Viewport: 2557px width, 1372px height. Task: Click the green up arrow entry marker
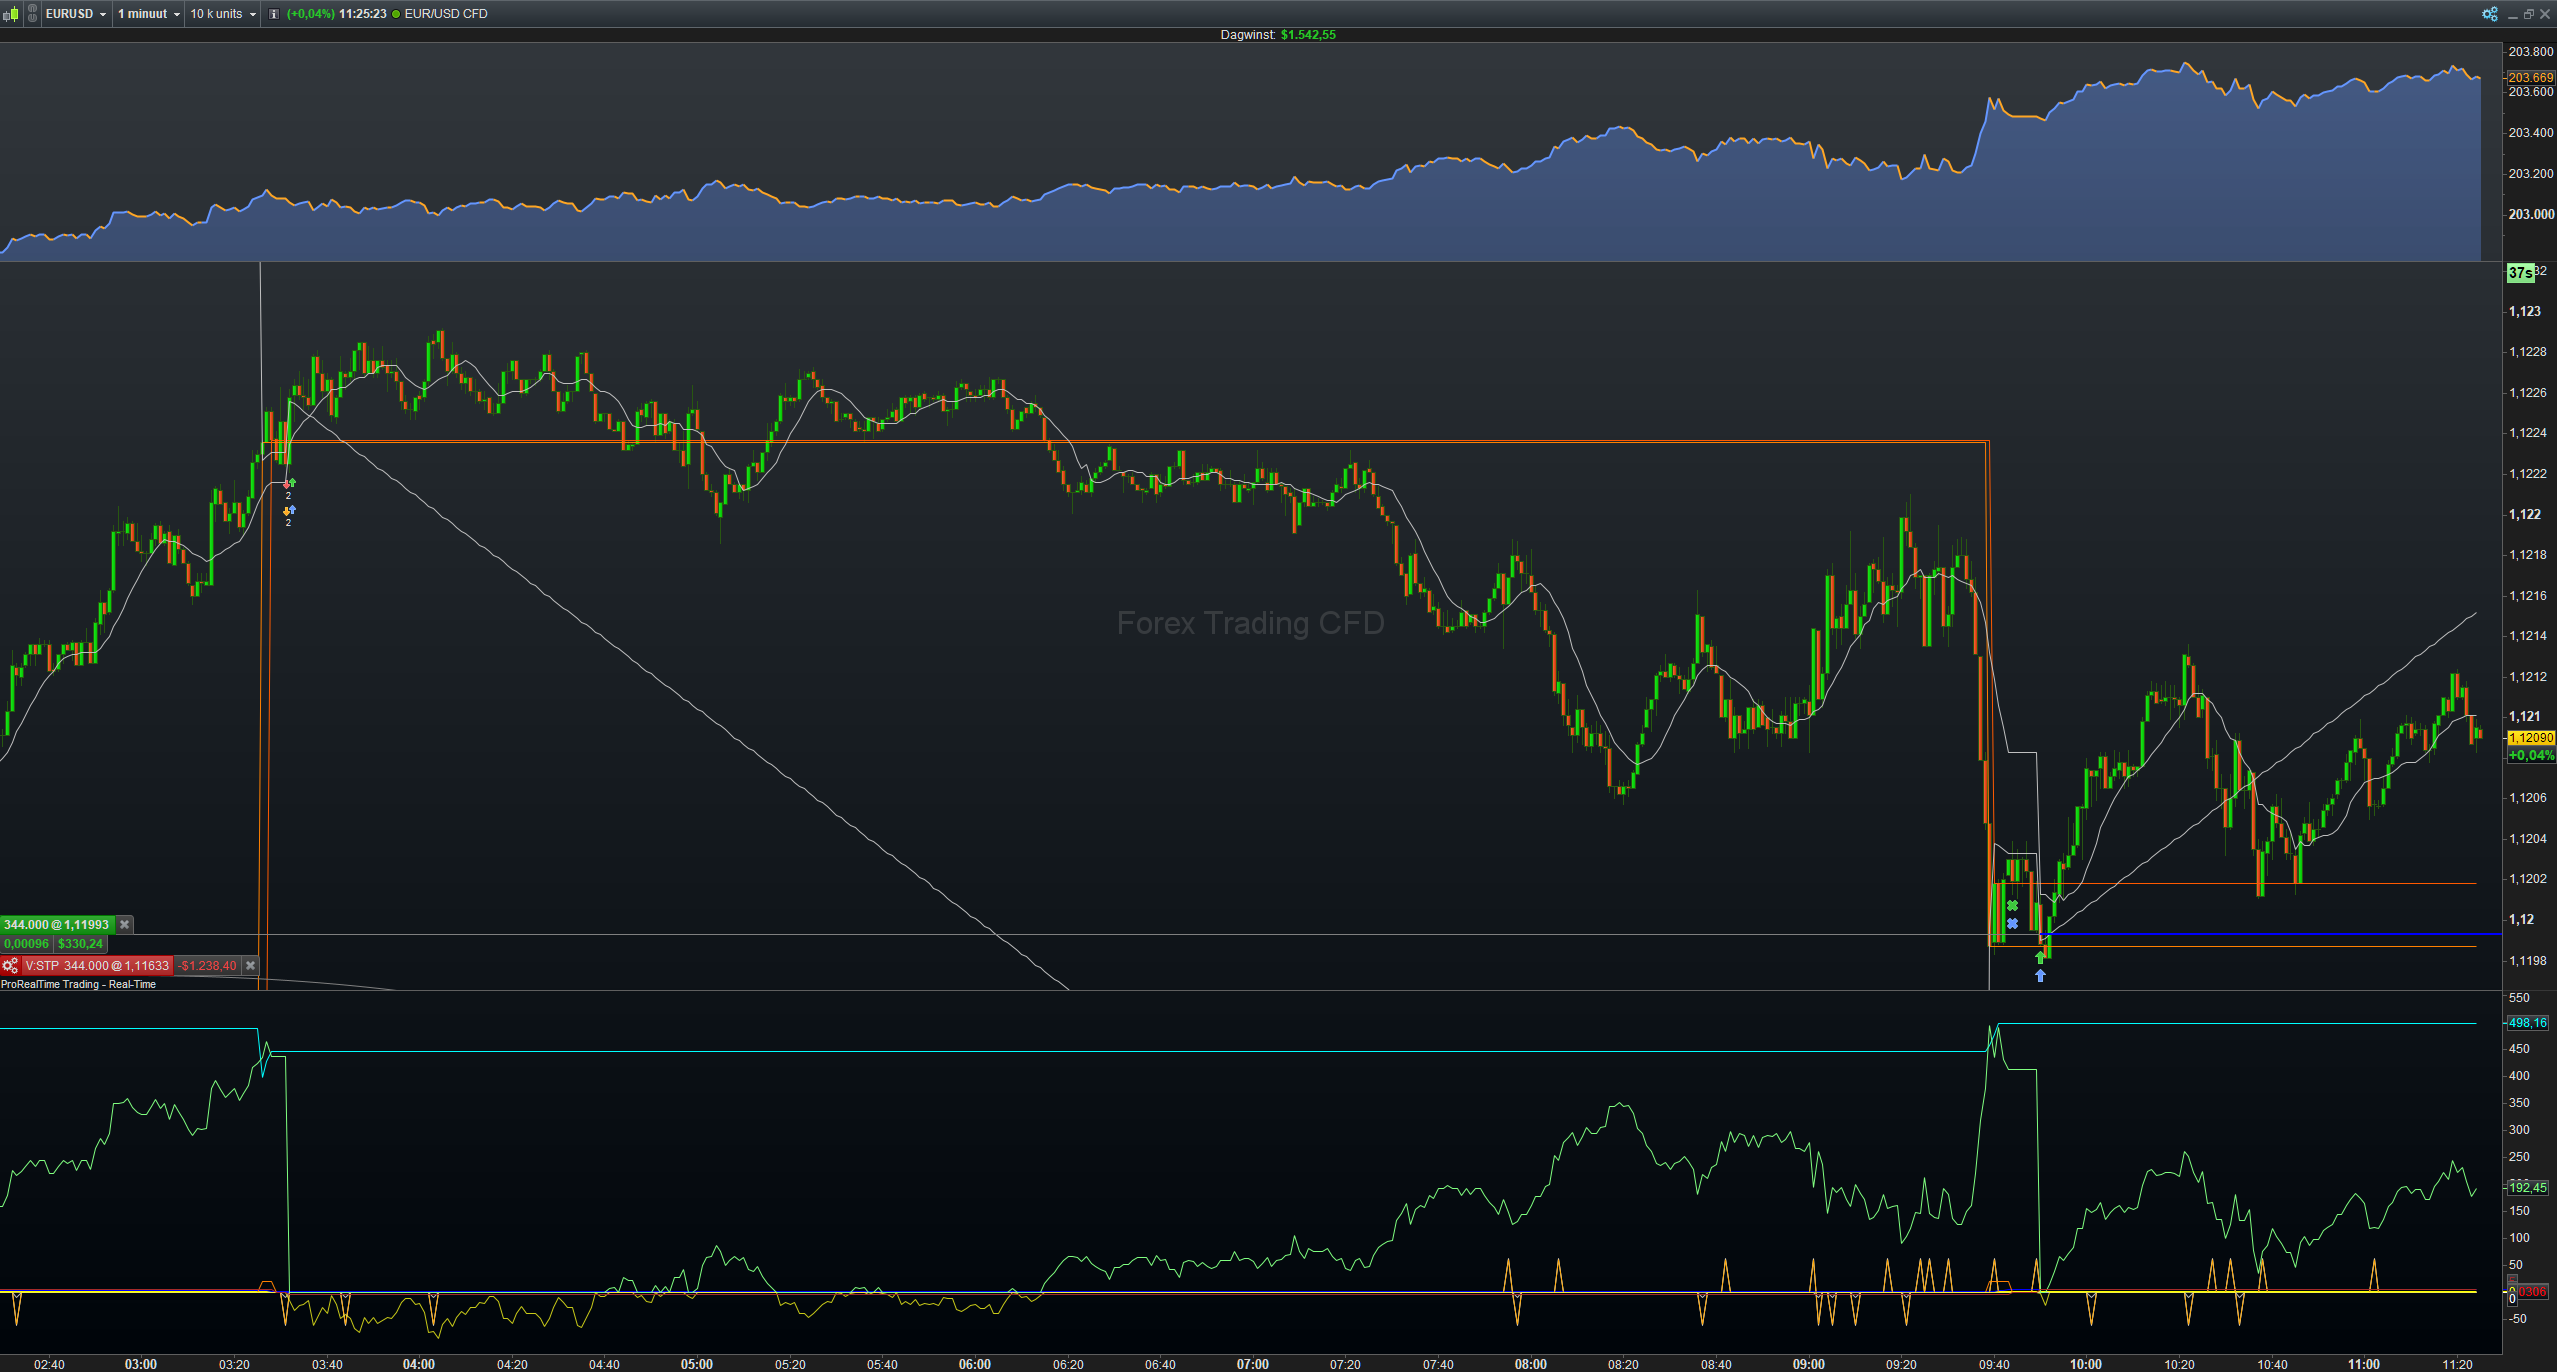(x=2040, y=958)
